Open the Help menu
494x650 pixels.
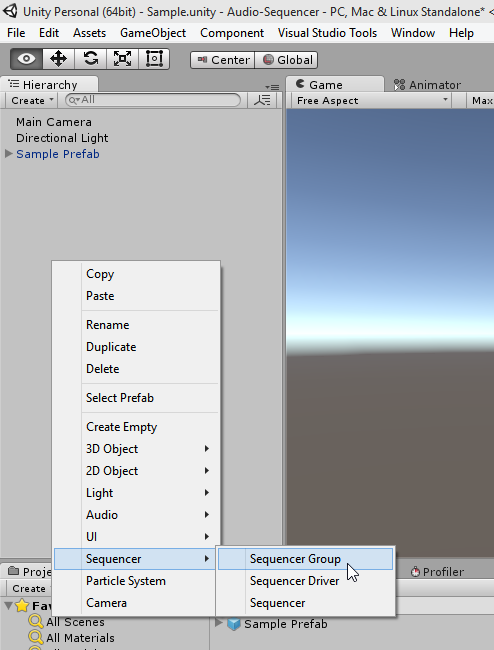(461, 33)
